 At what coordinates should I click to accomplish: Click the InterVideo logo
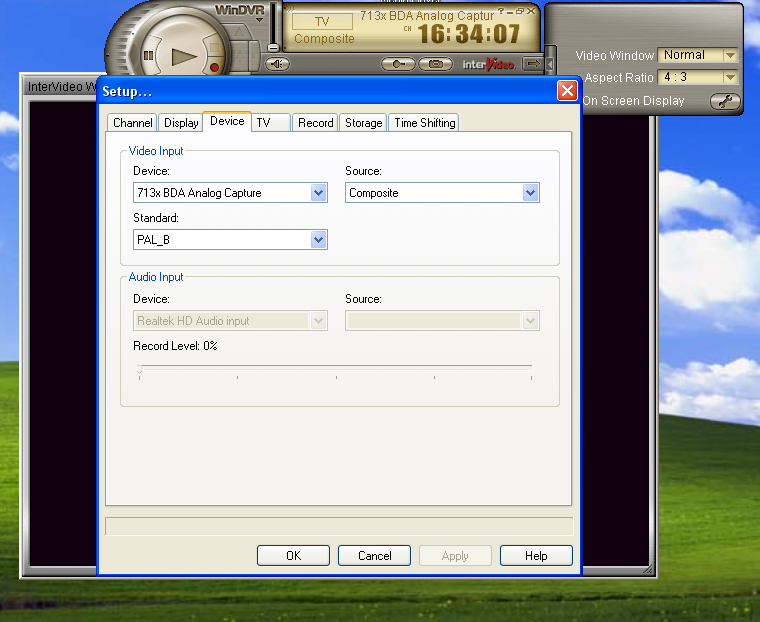(488, 64)
